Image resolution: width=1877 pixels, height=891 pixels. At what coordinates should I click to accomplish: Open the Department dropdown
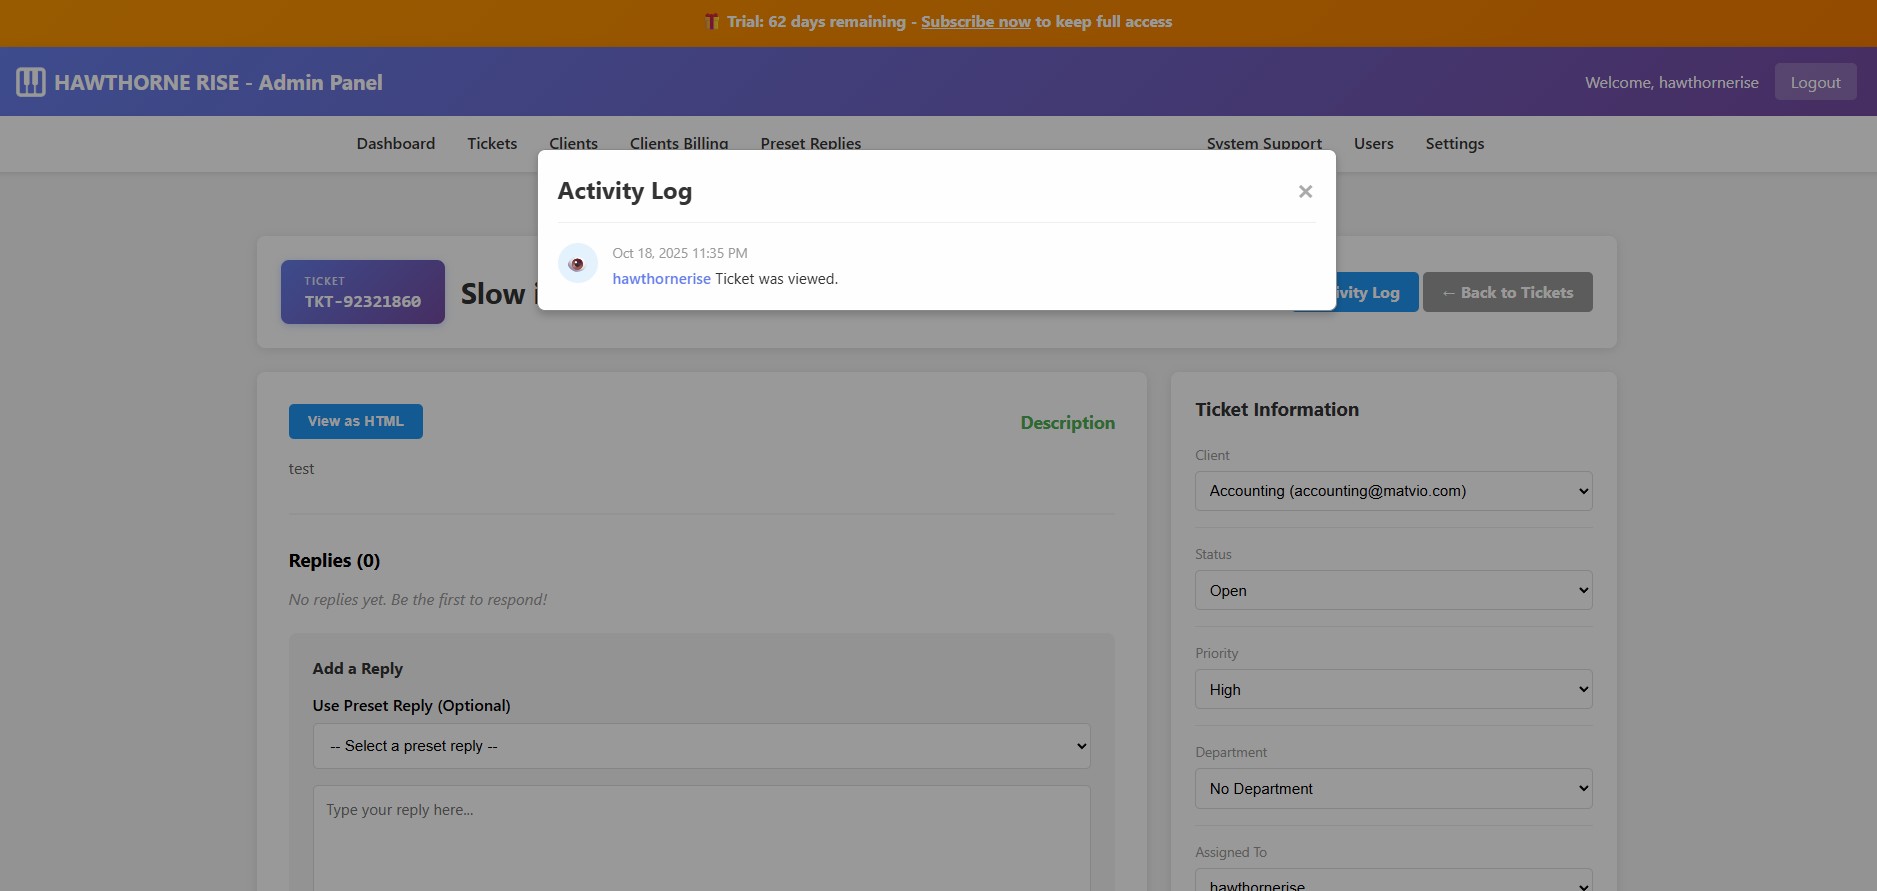pyautogui.click(x=1393, y=788)
